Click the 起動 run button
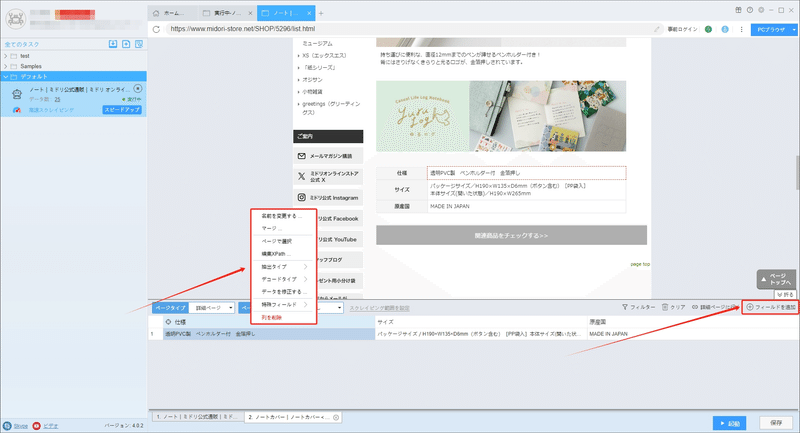800x433 pixels. tap(730, 423)
